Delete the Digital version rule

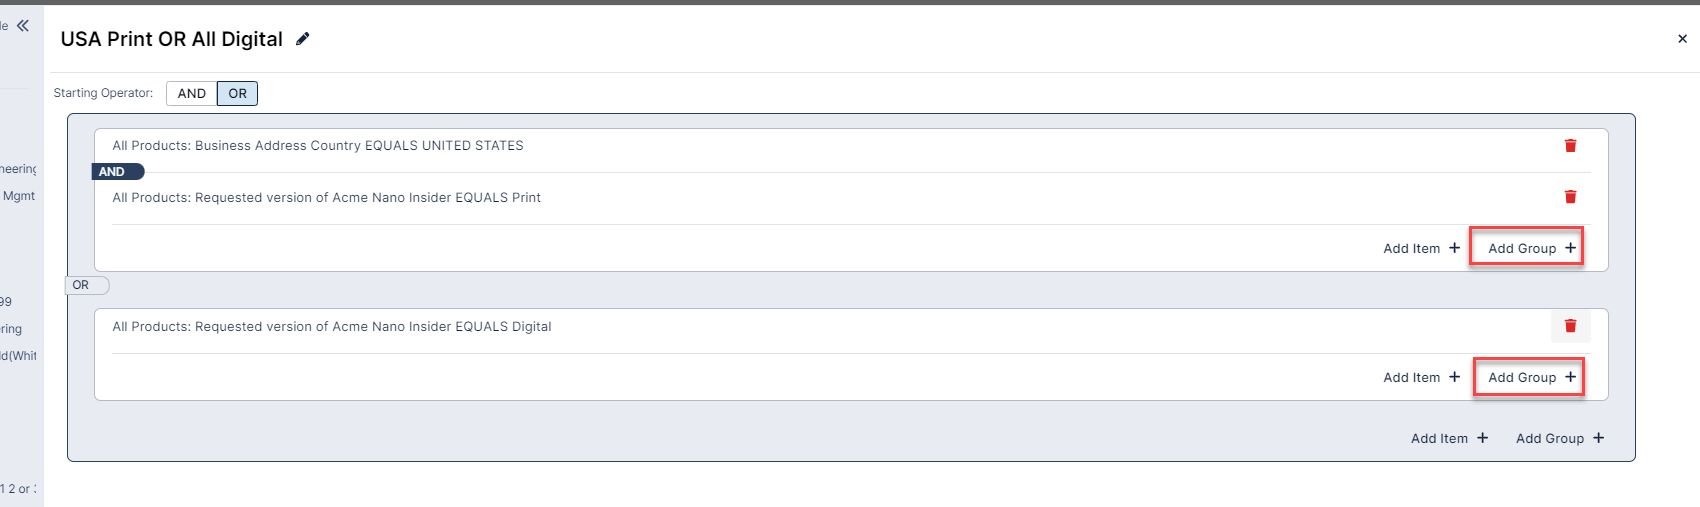(x=1570, y=326)
